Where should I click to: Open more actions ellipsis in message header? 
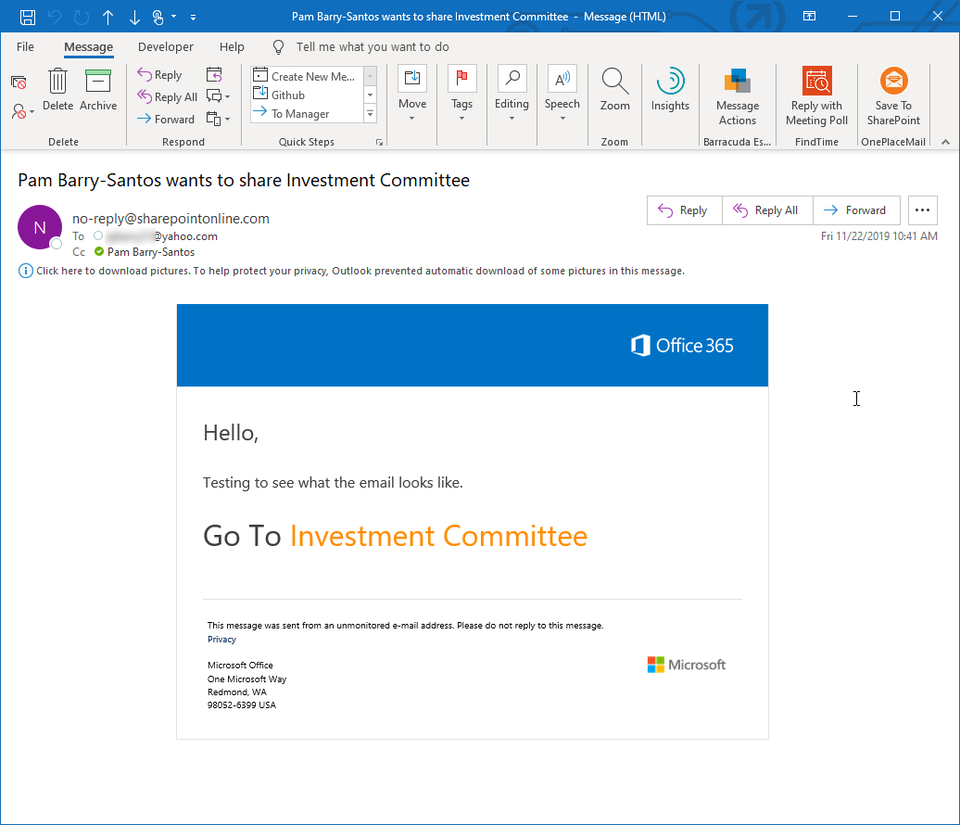click(x=922, y=211)
